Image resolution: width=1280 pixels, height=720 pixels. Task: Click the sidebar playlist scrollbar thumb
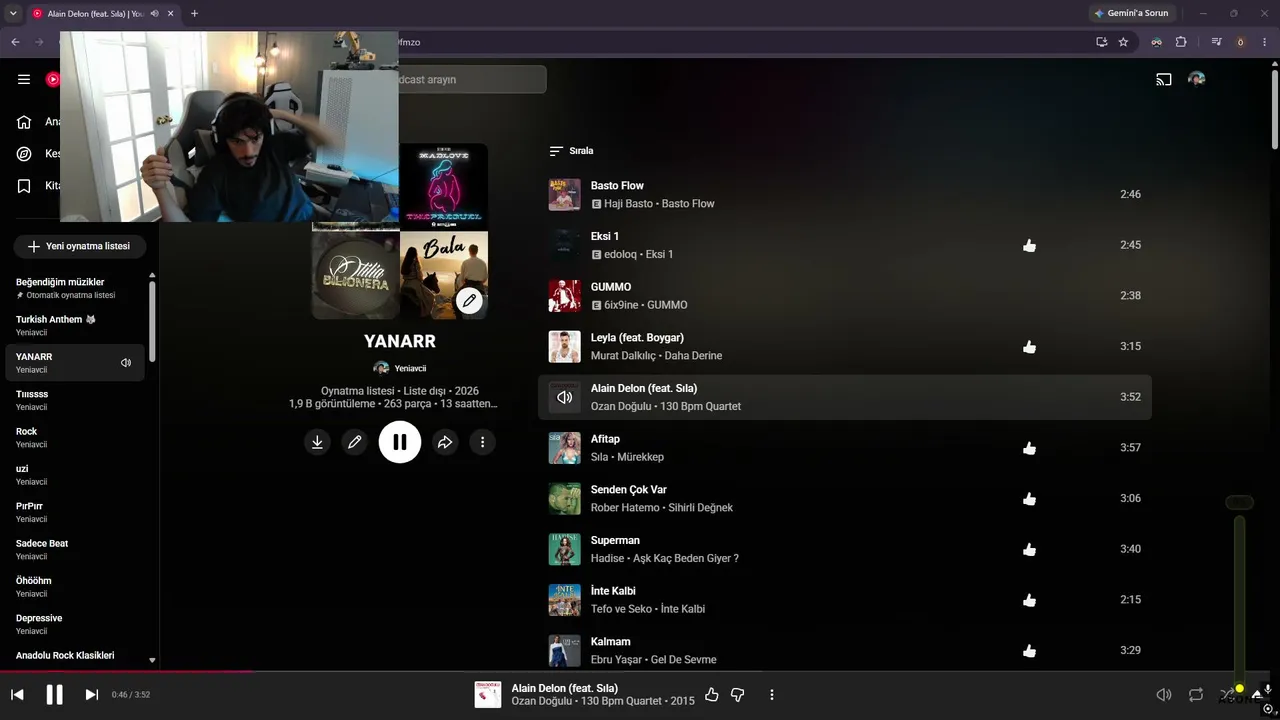152,320
